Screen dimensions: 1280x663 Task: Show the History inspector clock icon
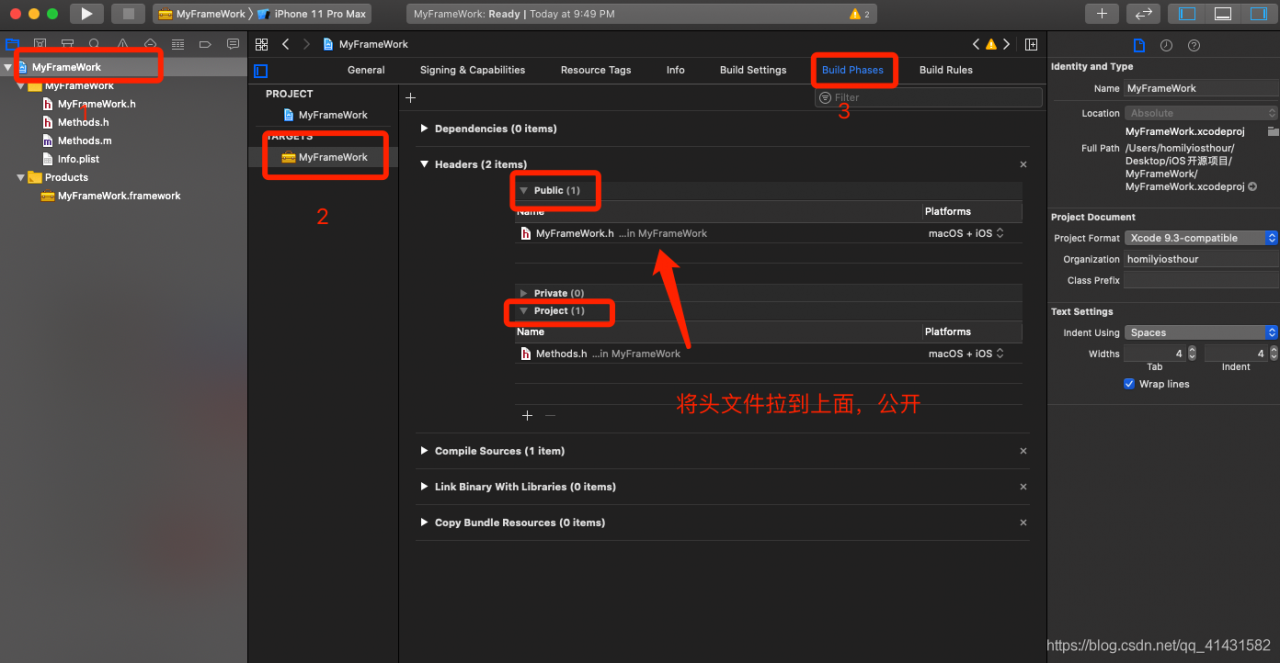point(1166,45)
